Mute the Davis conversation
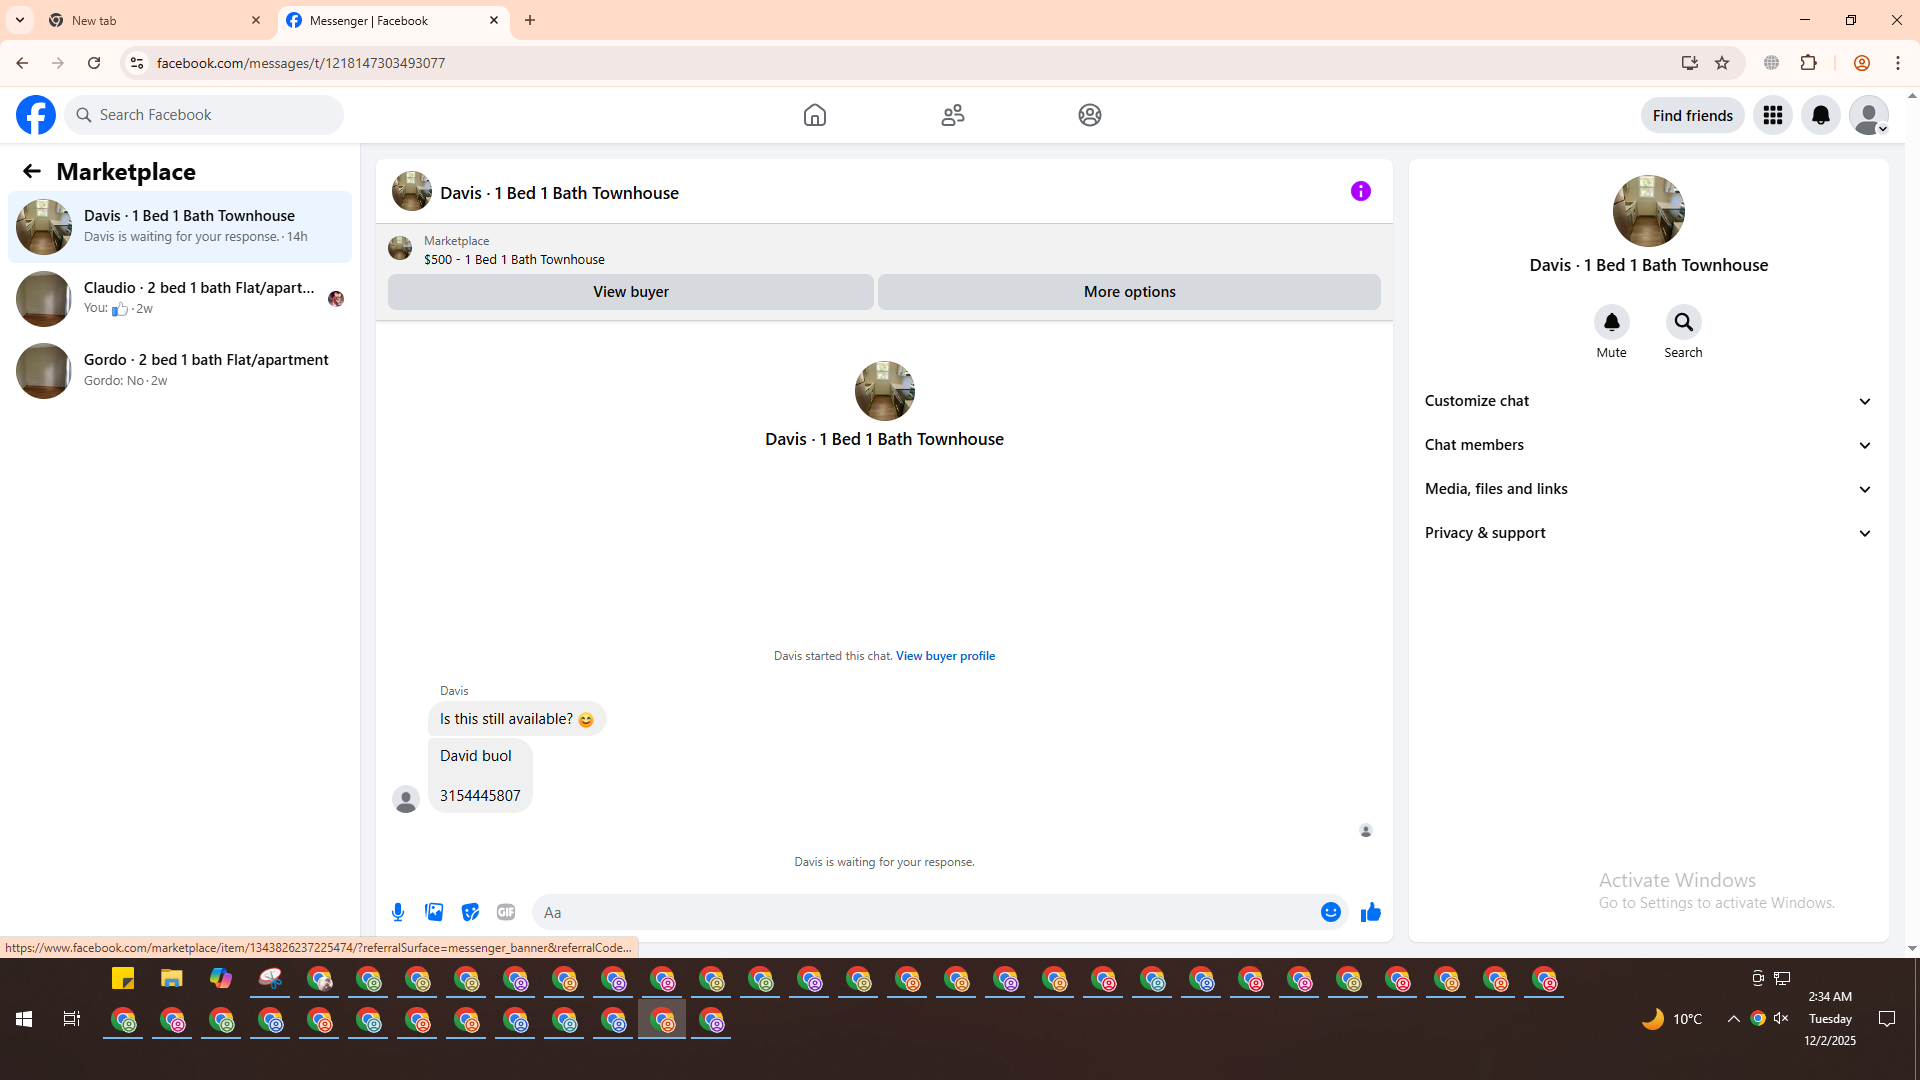 [1611, 322]
